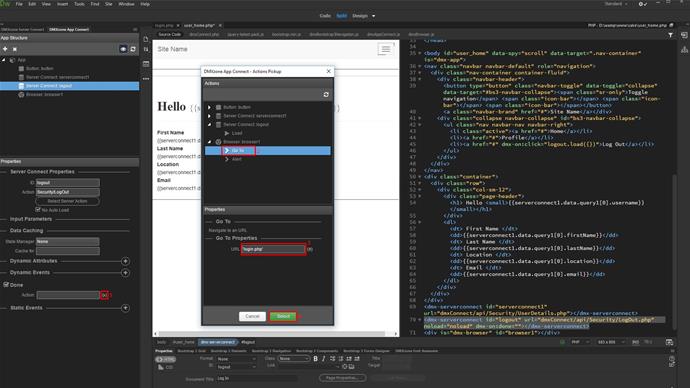Refresh the Actions list in Actions Picker
This screenshot has width=690, height=388.
(x=326, y=95)
